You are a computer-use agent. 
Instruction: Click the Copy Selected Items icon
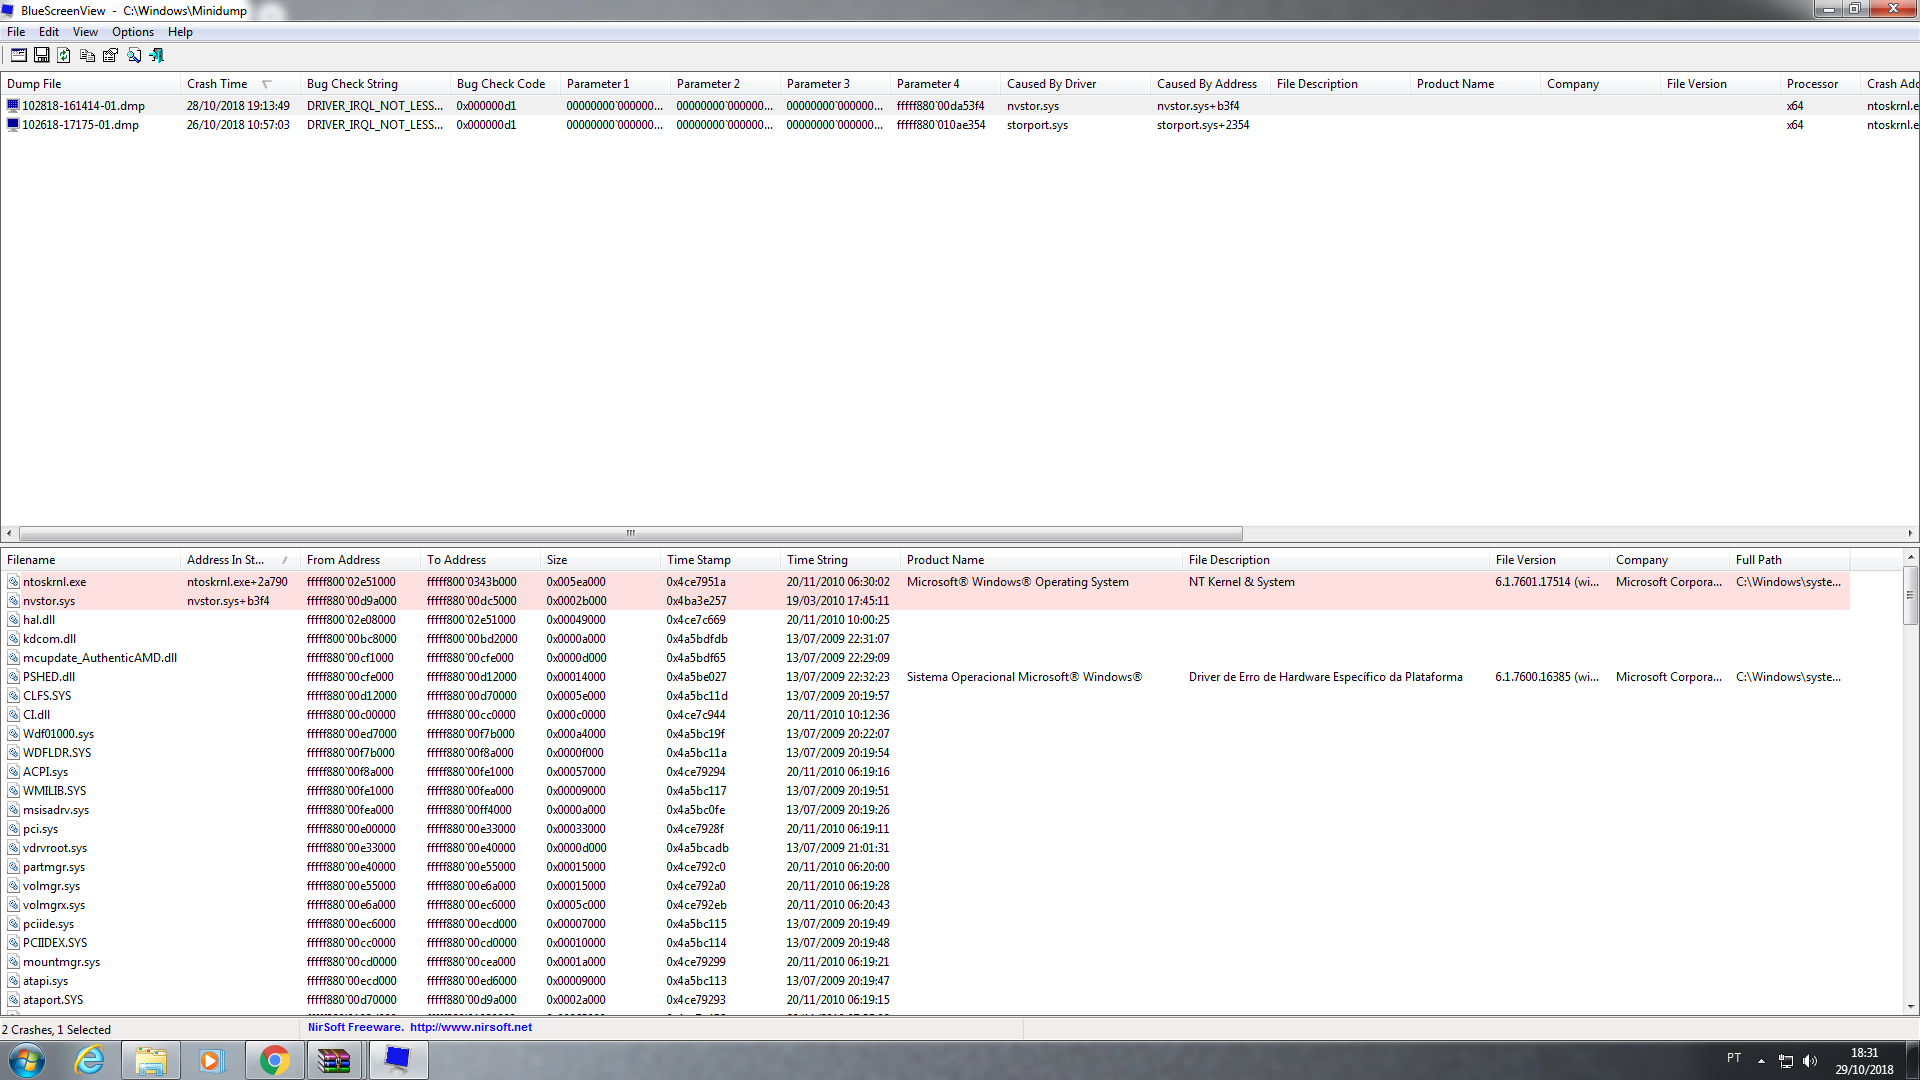(88, 55)
